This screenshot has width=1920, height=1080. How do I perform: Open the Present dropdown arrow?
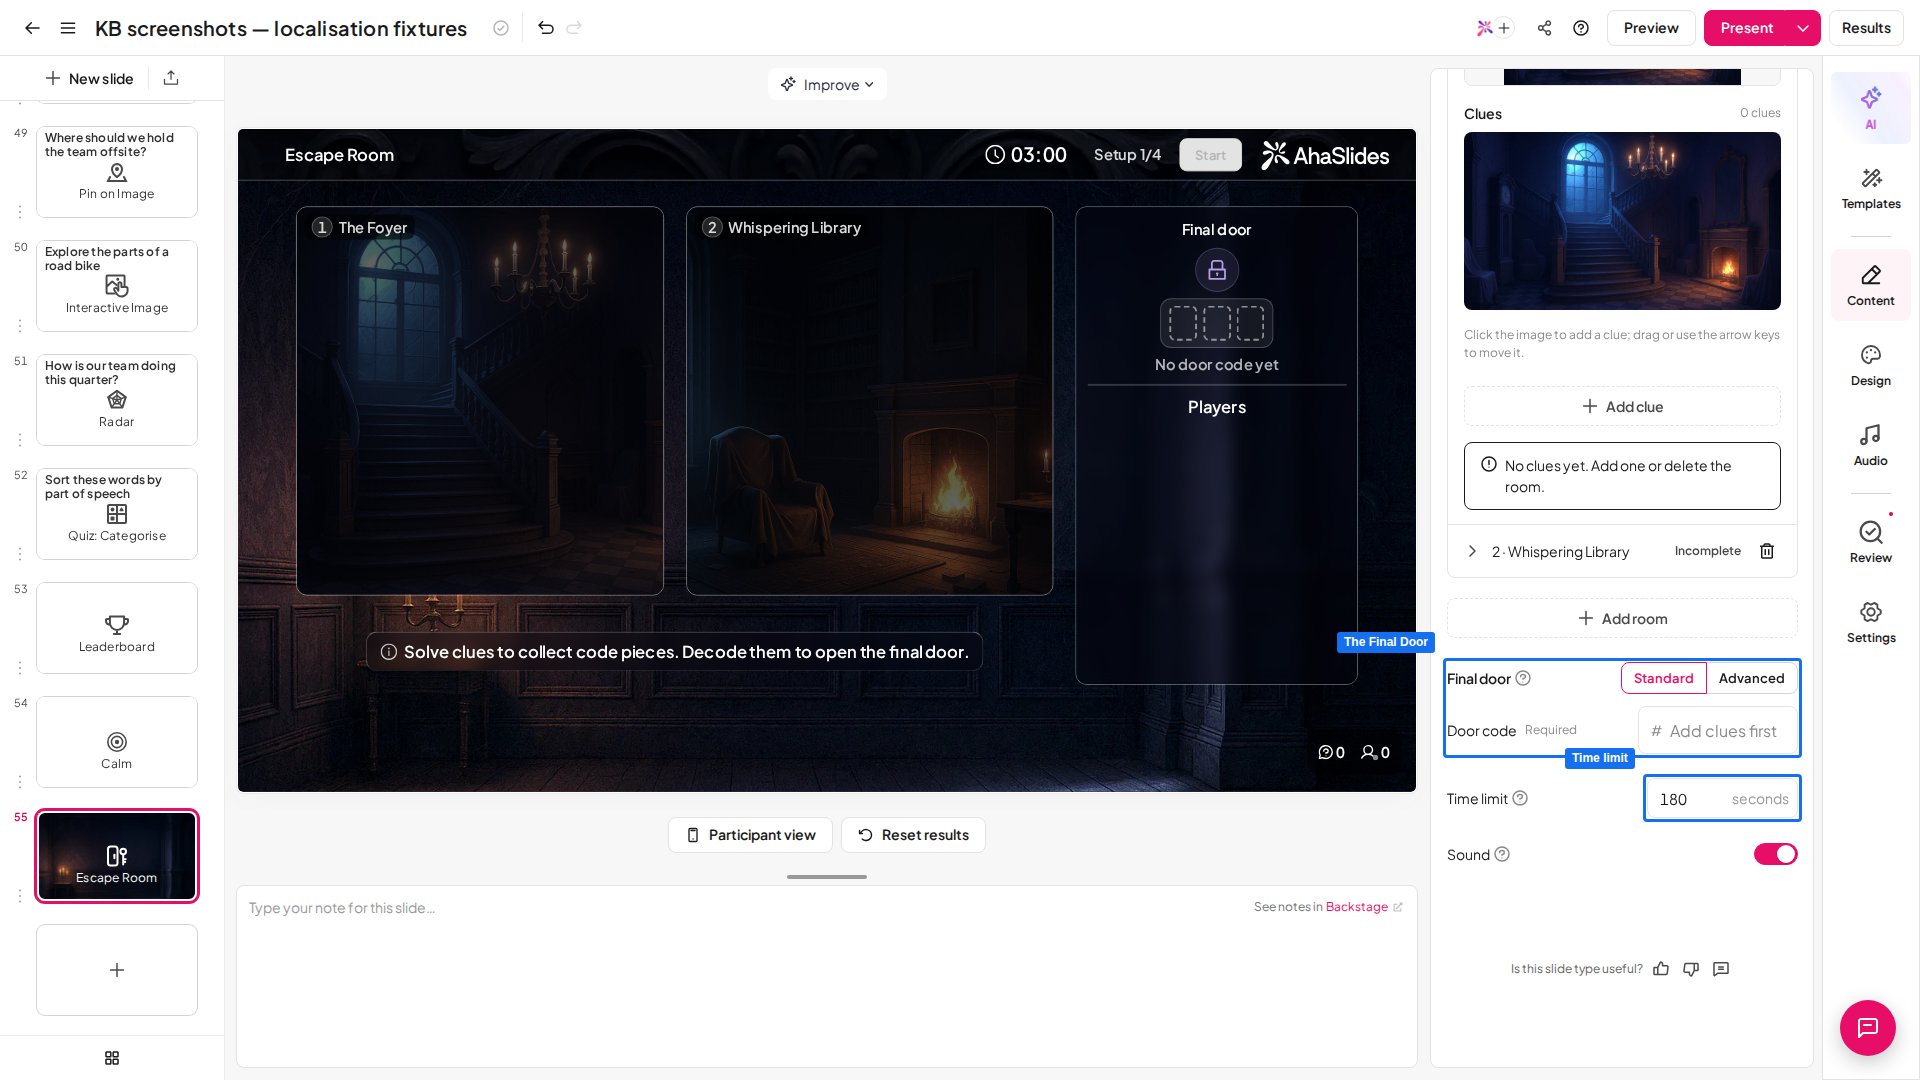(1802, 28)
